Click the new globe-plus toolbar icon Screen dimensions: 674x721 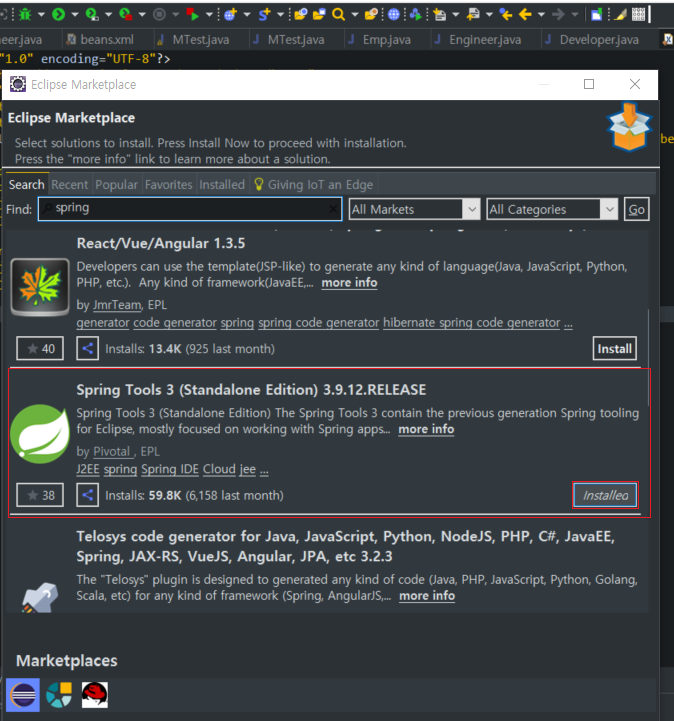tap(230, 15)
